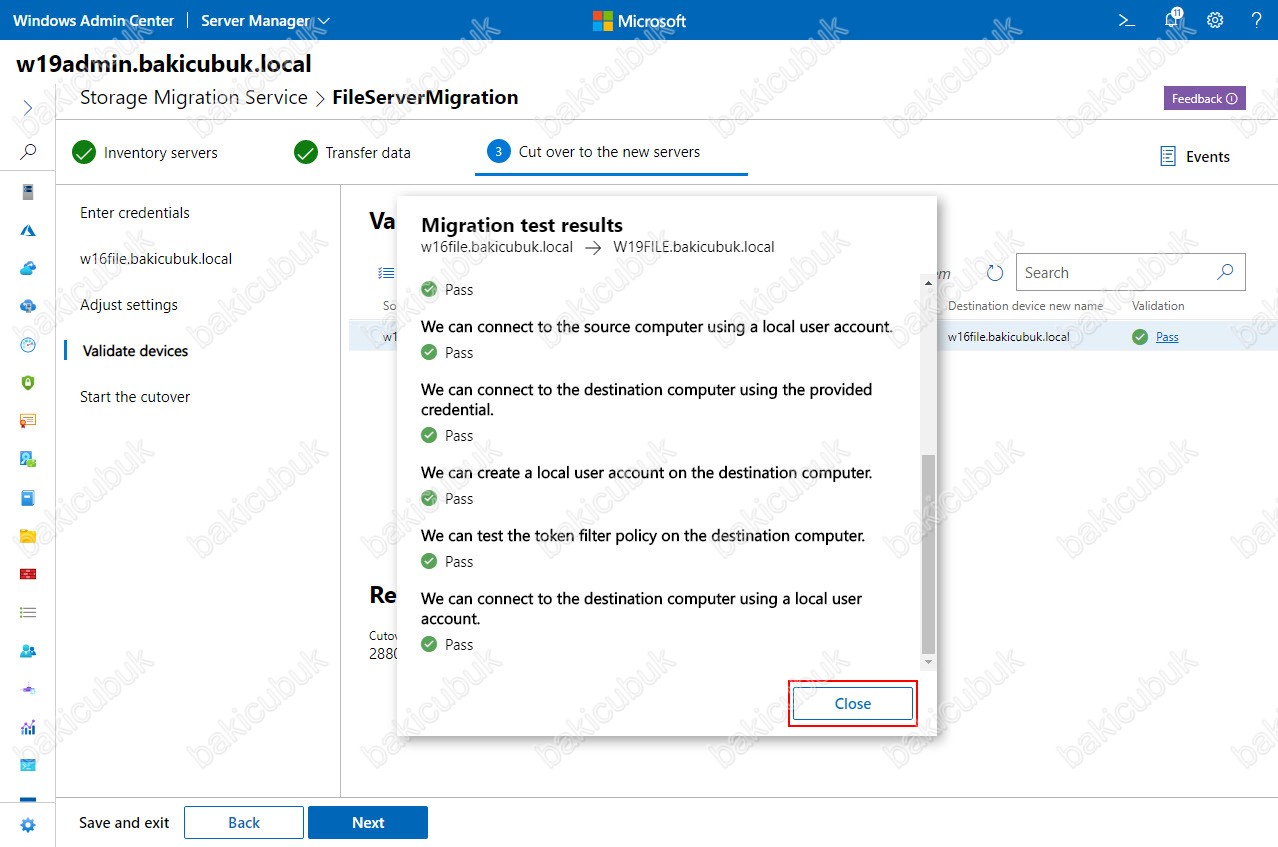Viewport: 1278px width, 847px height.
Task: Select the Validate devices step
Action: pyautogui.click(x=135, y=351)
